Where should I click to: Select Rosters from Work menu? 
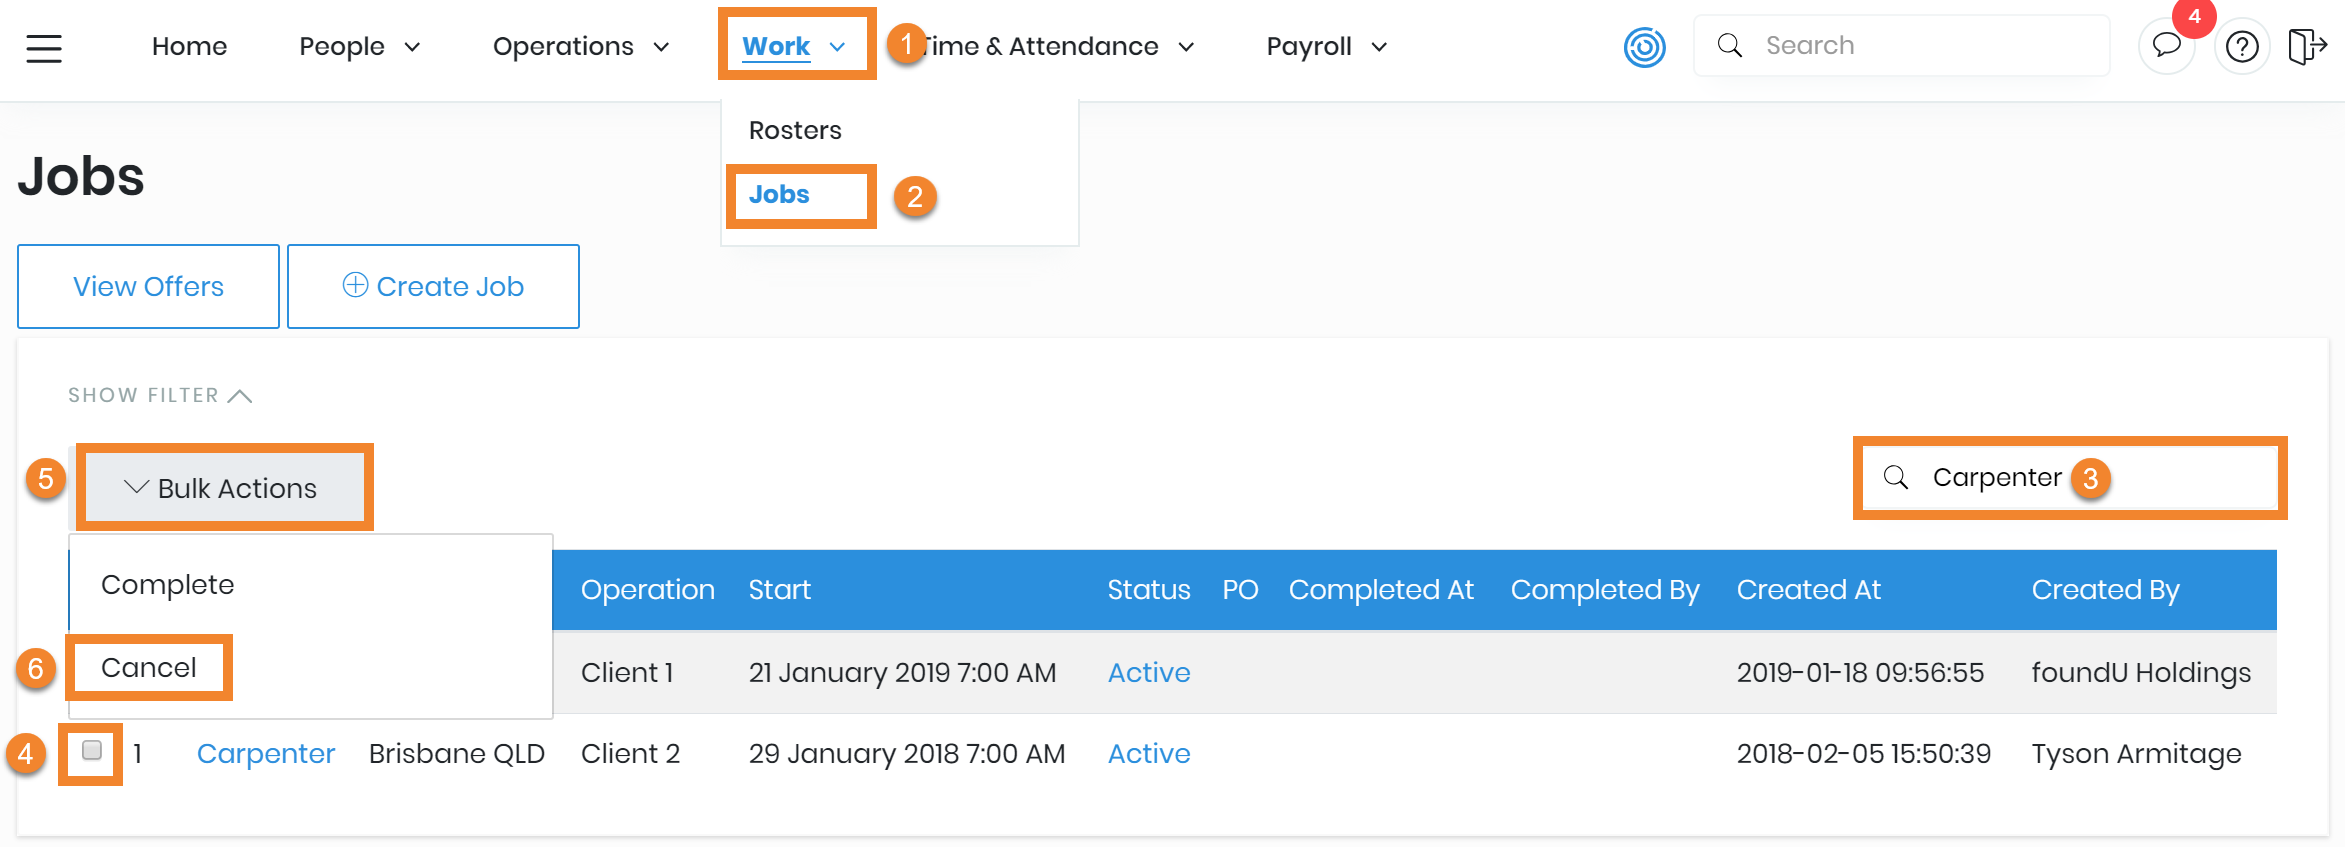click(x=795, y=130)
